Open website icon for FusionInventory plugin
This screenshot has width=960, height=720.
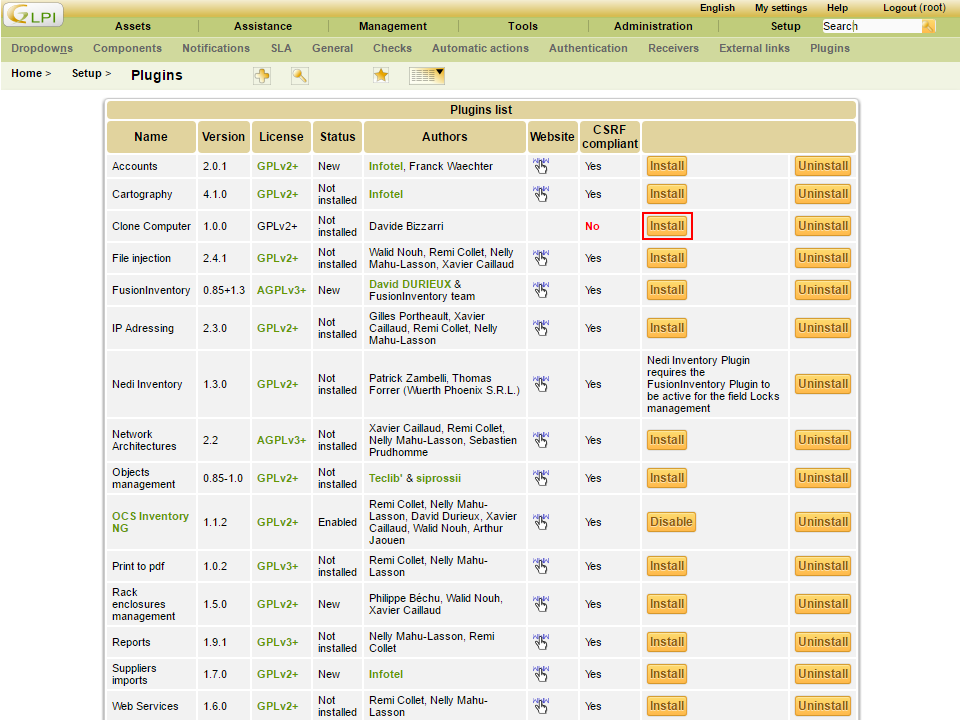click(541, 290)
